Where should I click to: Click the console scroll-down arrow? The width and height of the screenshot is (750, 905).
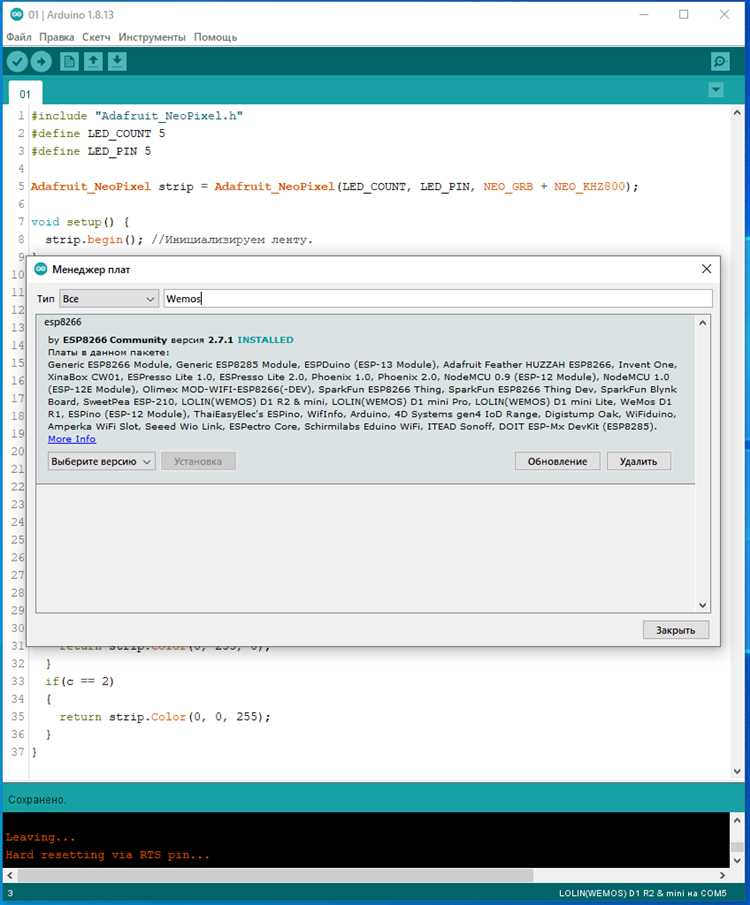[737, 860]
